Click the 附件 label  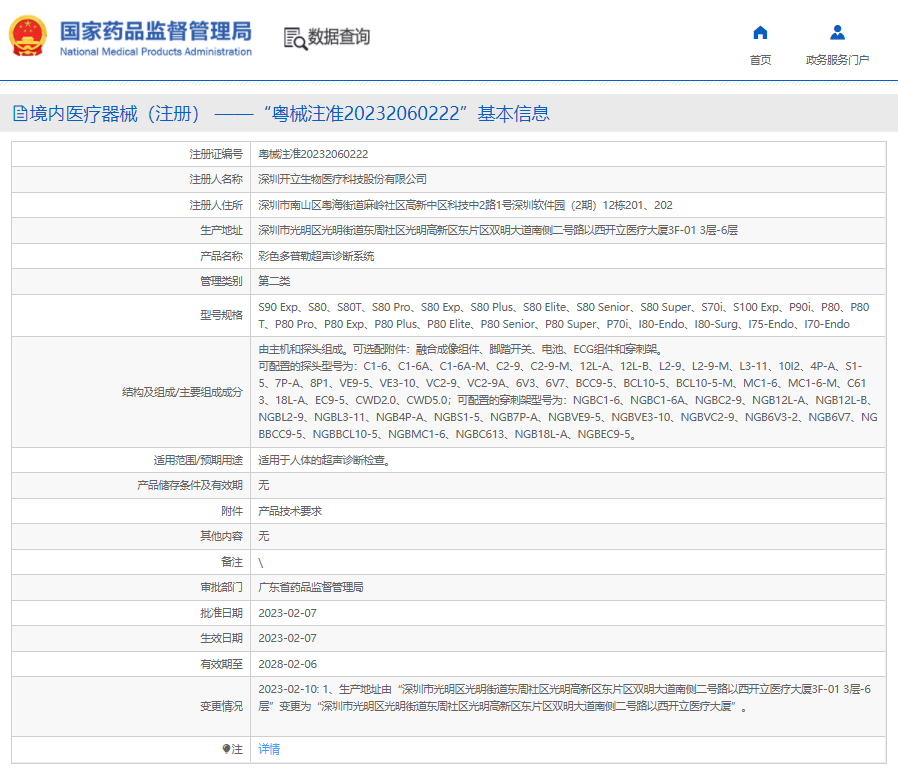pos(232,511)
